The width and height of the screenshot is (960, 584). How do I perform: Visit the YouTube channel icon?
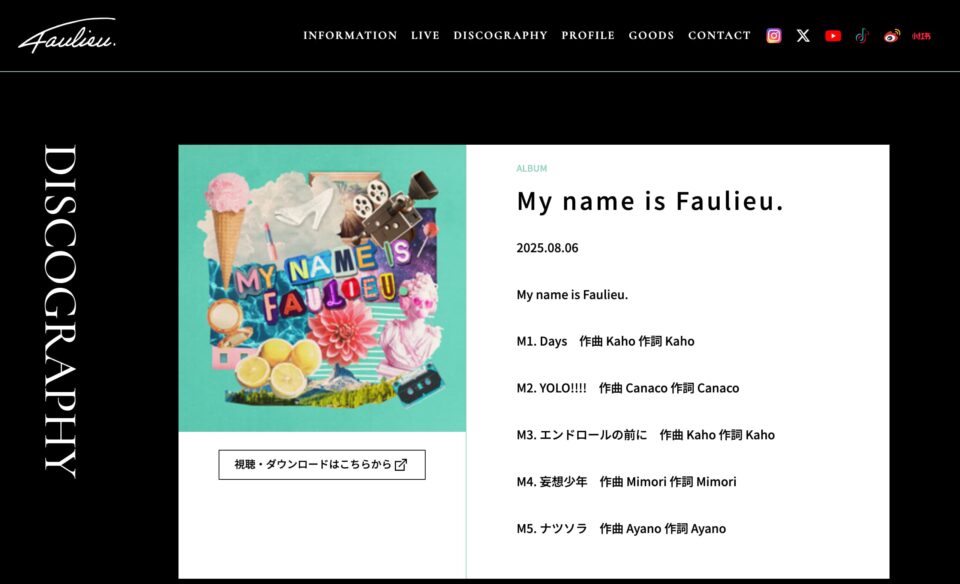833,35
